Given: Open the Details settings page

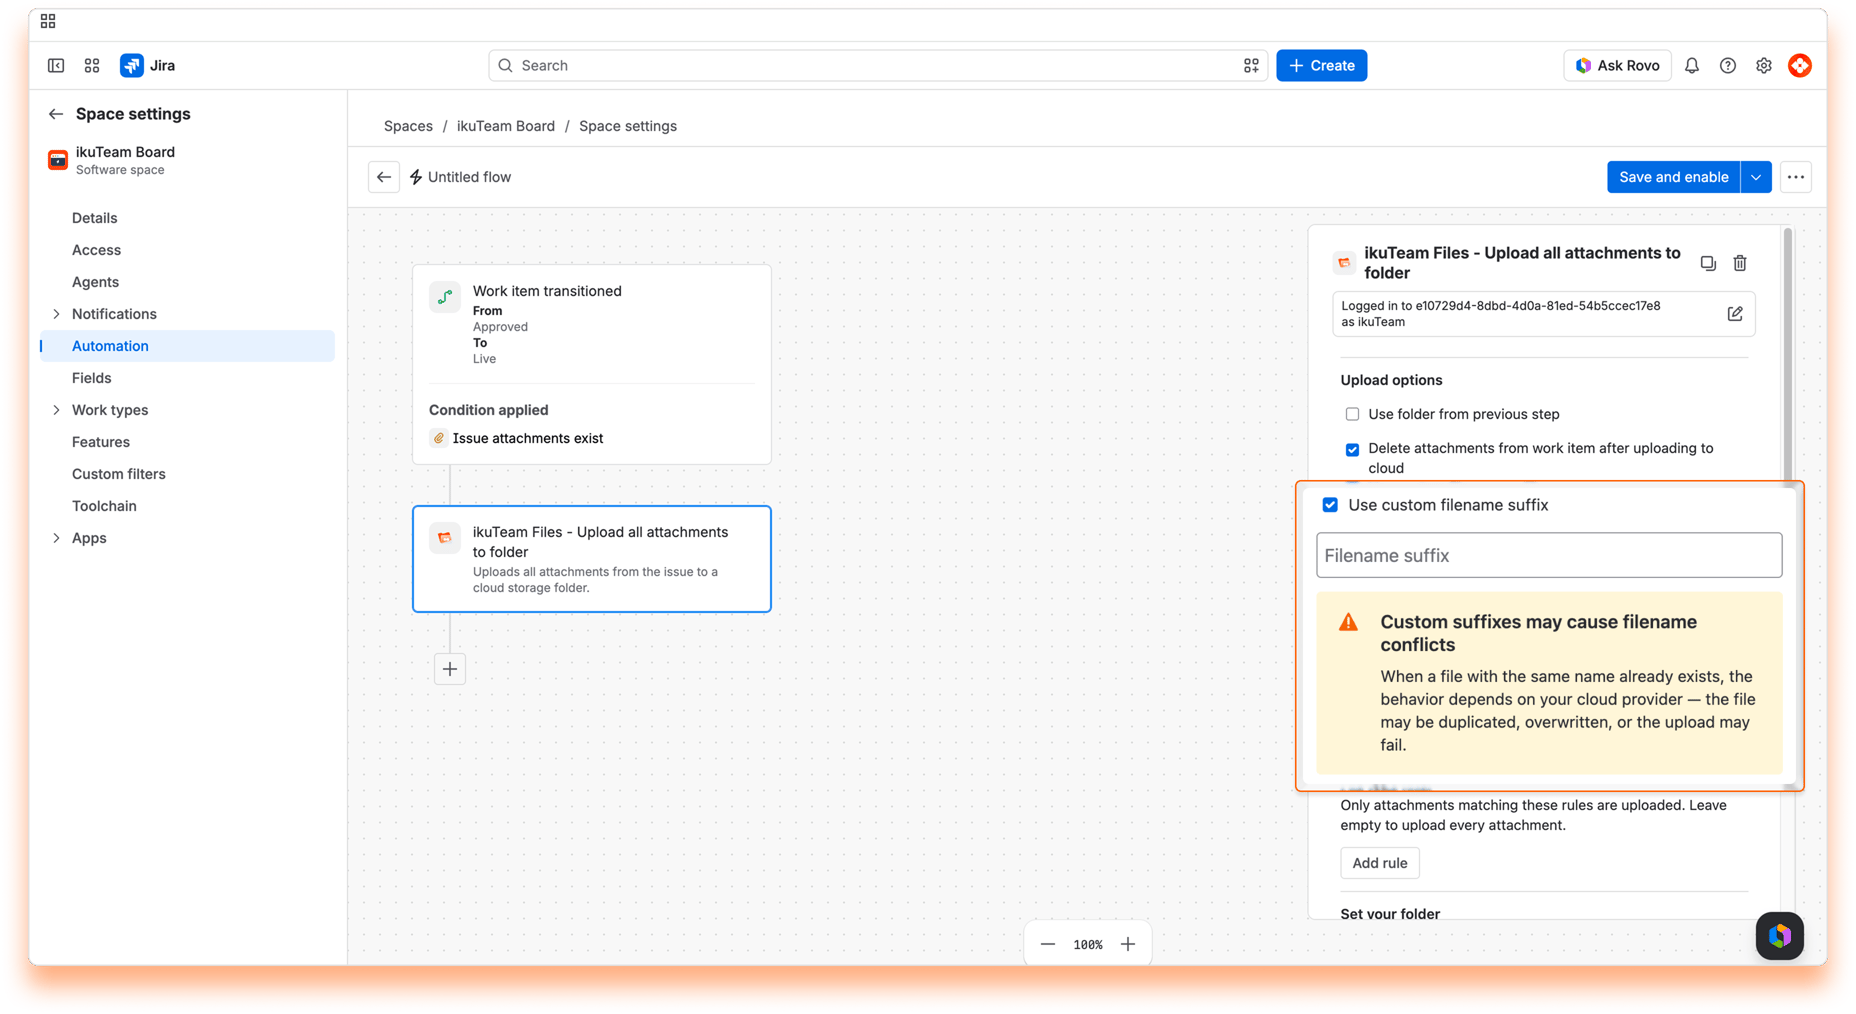Looking at the screenshot, I should click(94, 218).
